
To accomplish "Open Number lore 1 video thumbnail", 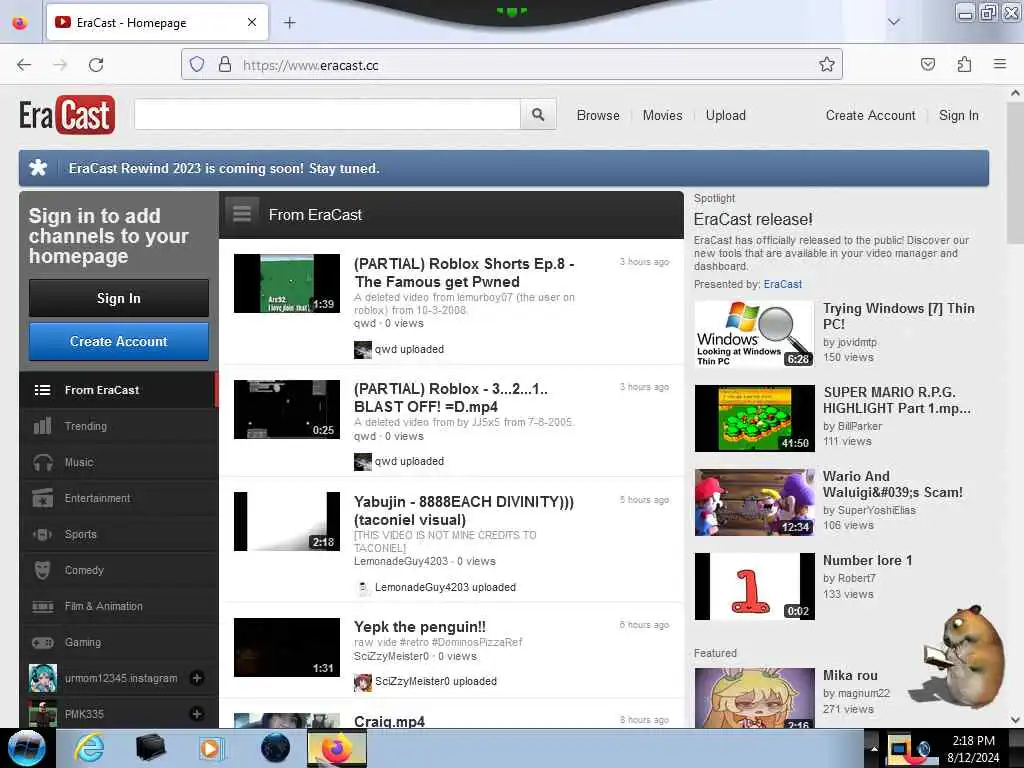I will 754,586.
